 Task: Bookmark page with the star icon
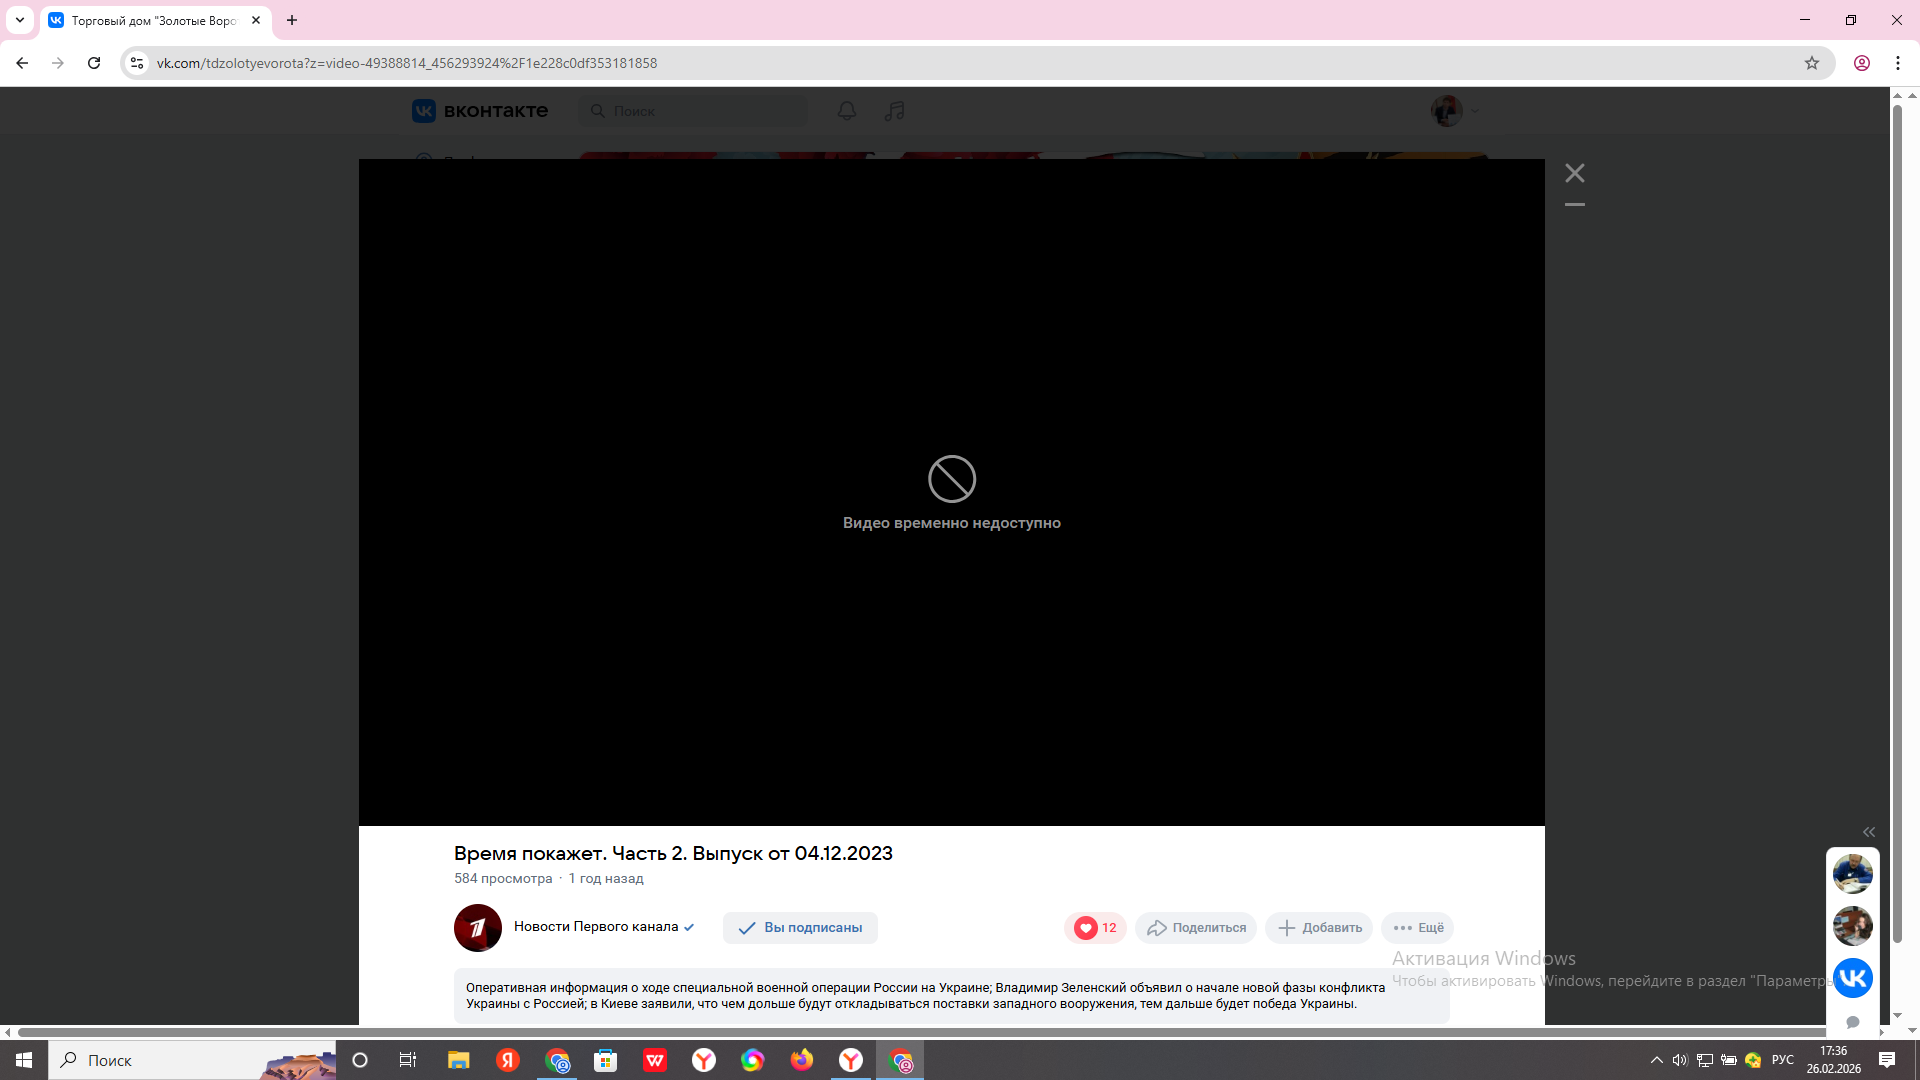click(x=1811, y=63)
